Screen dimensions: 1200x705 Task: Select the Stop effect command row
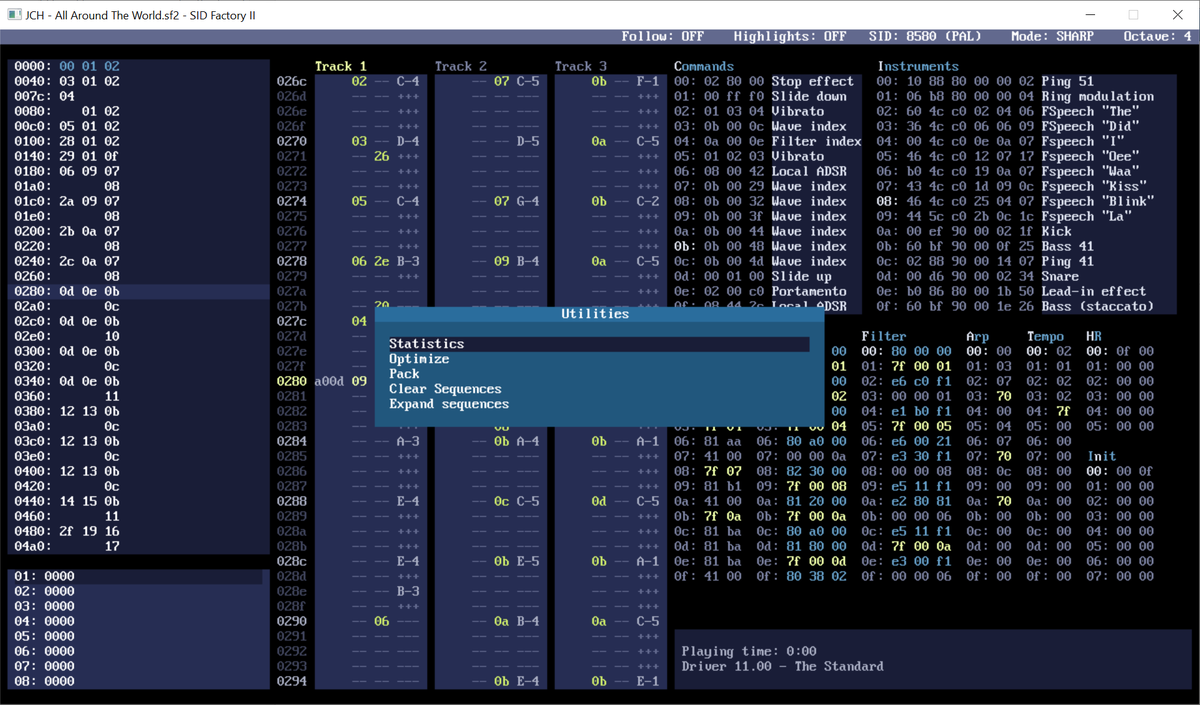[766, 81]
